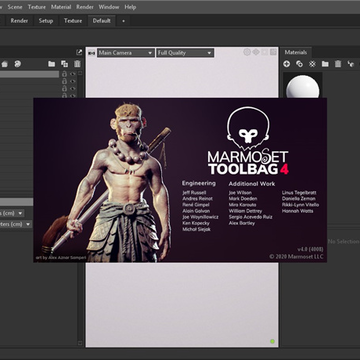The height and width of the screenshot is (360, 360).
Task: Delete material with Materials trash icon
Action: click(338, 64)
